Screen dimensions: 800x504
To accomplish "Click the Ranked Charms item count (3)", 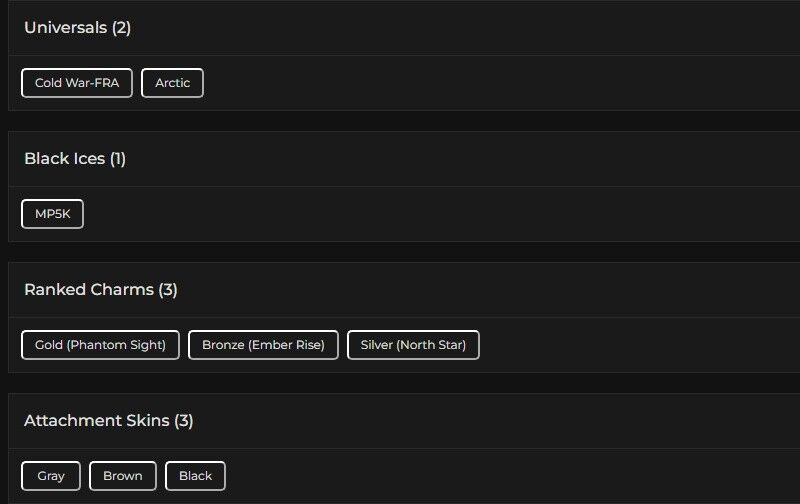I will [x=168, y=290].
